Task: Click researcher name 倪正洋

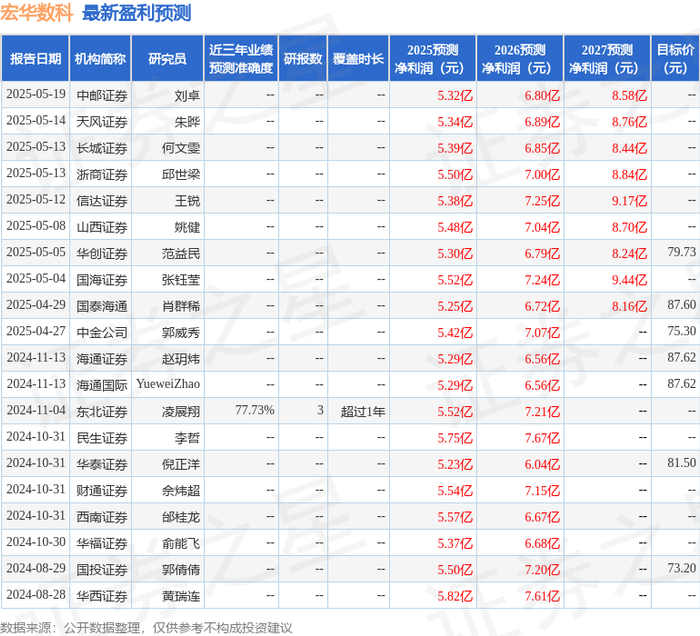Action: click(x=181, y=464)
